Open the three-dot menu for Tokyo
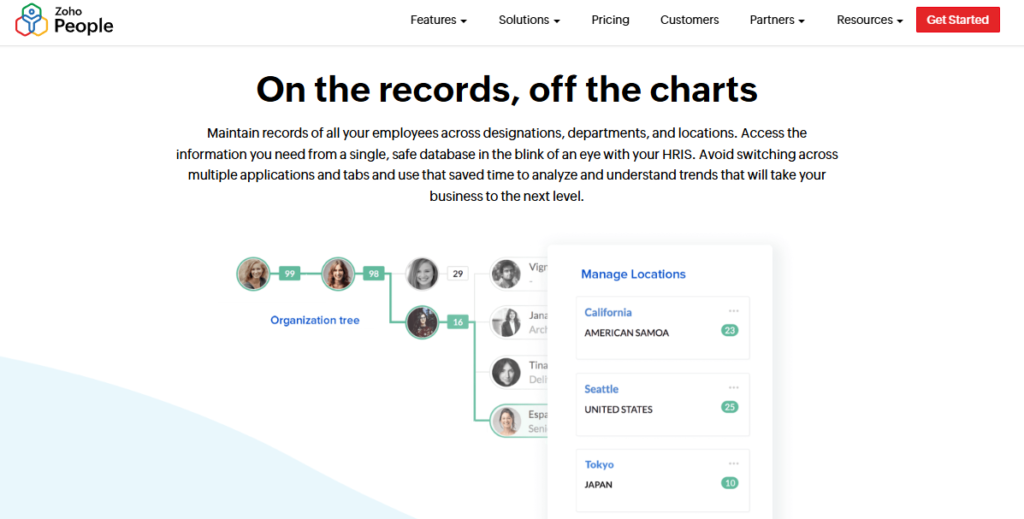Viewport: 1024px width, 519px height. (x=734, y=464)
